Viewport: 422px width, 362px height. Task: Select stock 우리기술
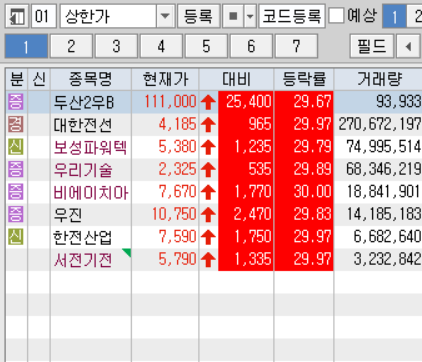83,170
